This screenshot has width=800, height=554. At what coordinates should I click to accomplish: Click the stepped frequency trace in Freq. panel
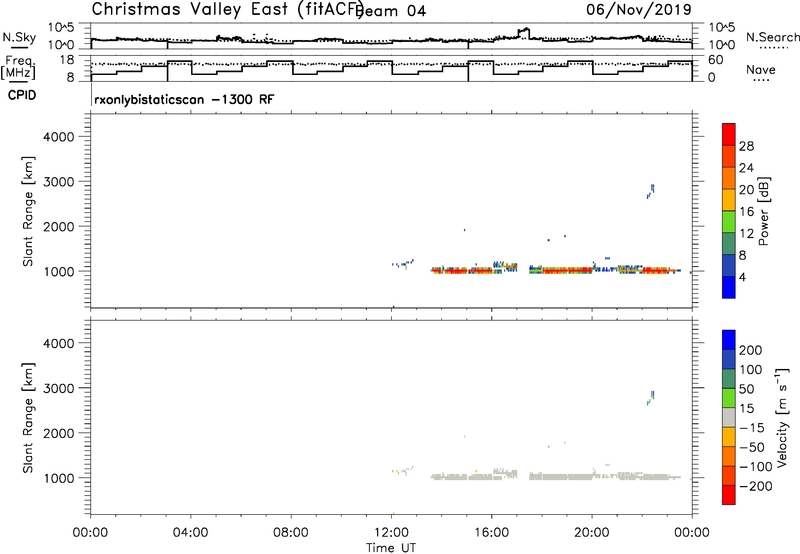point(391,68)
